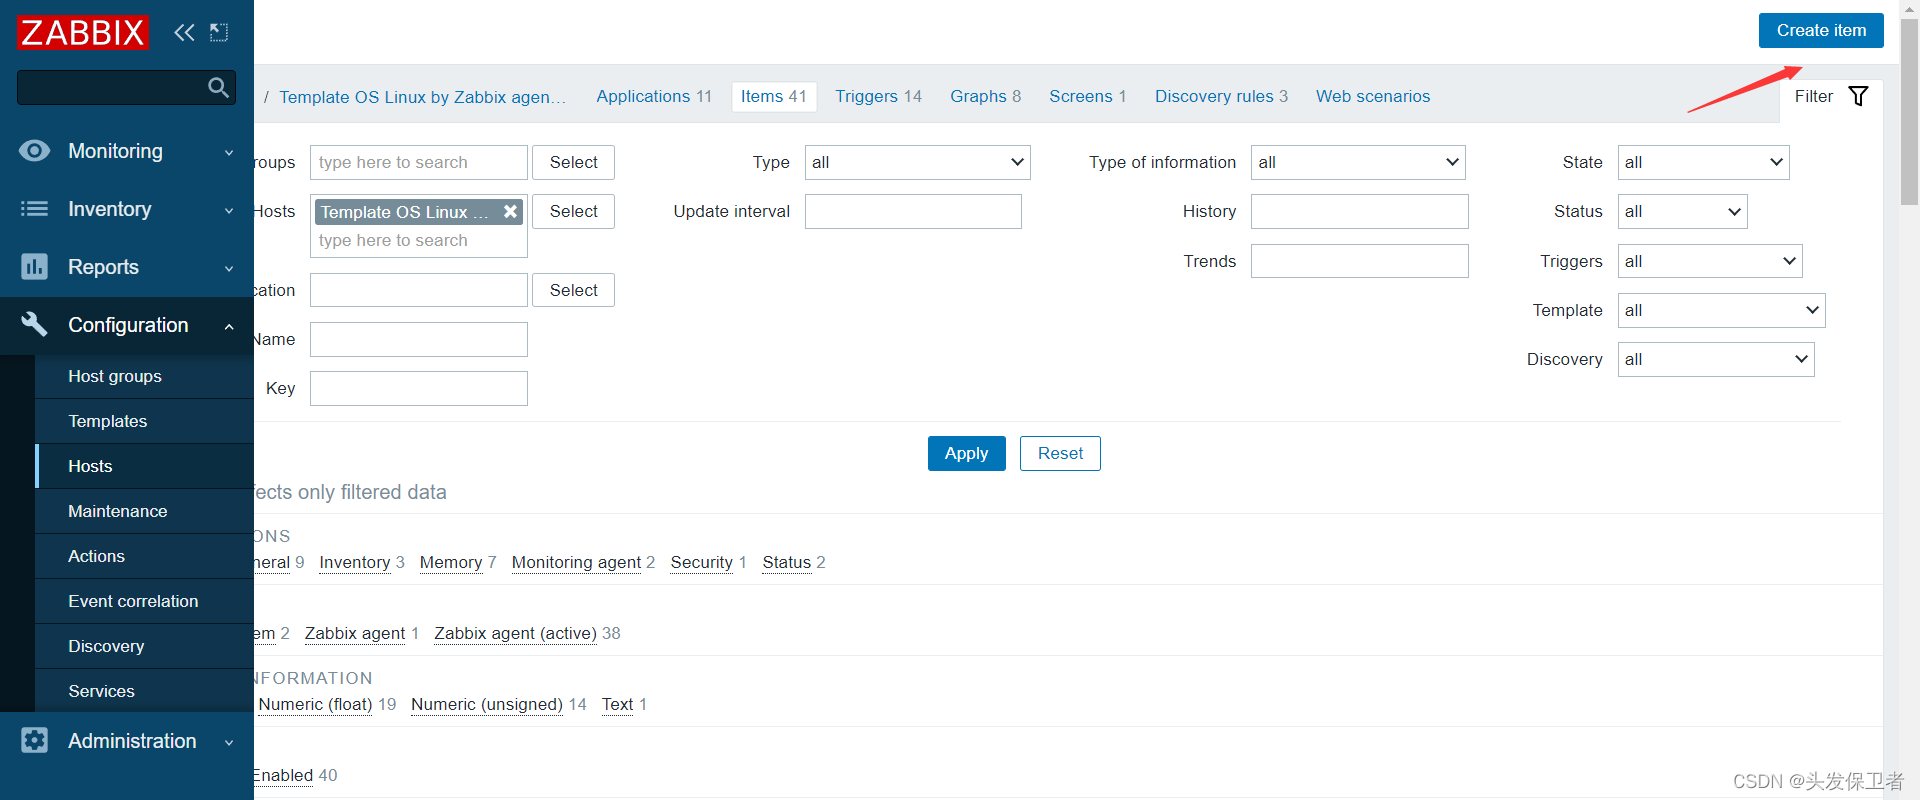Filter by Numeric (float) 19

click(315, 704)
